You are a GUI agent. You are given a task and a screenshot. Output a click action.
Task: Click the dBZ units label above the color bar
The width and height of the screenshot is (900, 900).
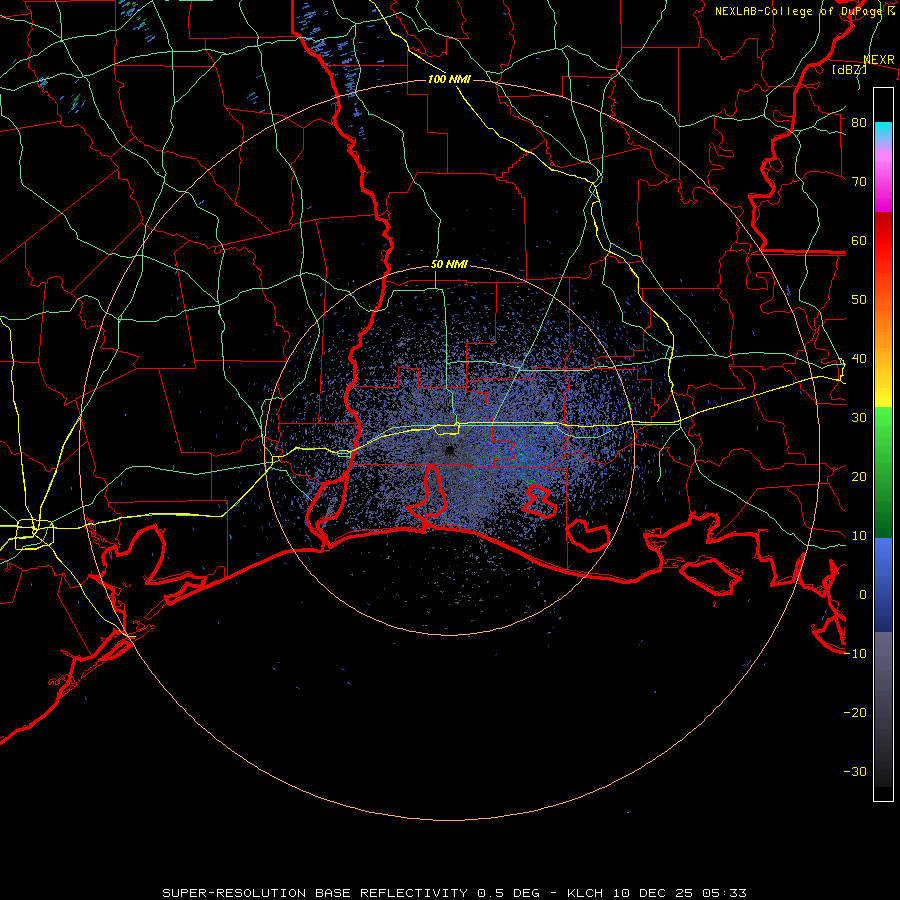pyautogui.click(x=849, y=69)
